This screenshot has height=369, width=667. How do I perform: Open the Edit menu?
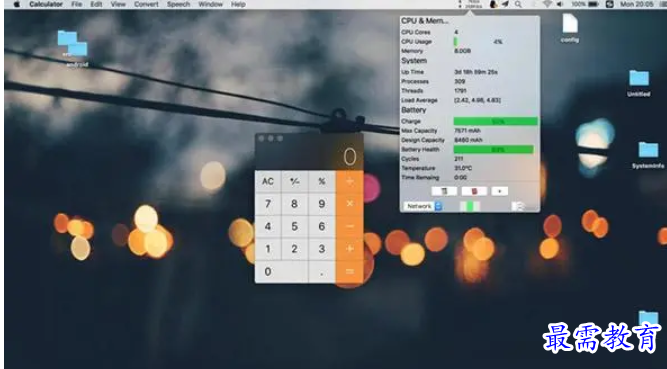pos(97,4)
